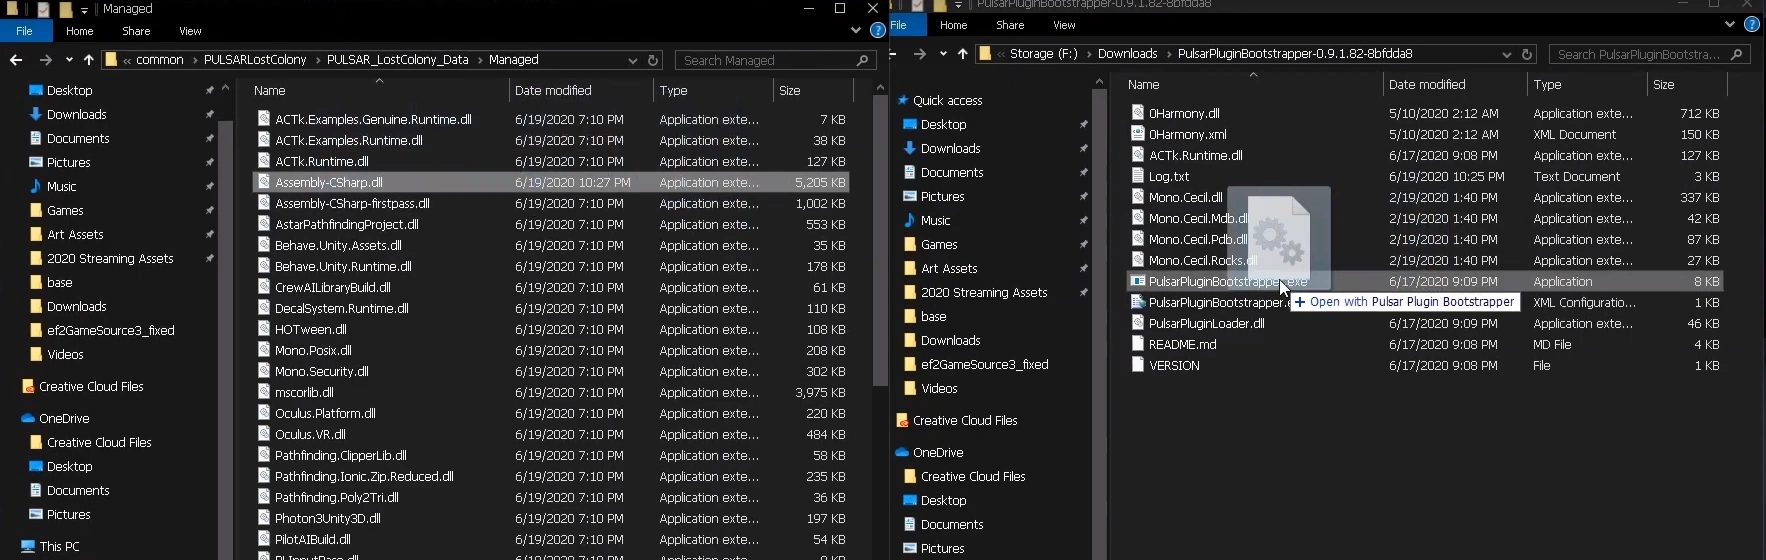1766x560 pixels.
Task: Expand the ribbon in the PulsarPluginBootstrapper window
Action: point(1730,25)
